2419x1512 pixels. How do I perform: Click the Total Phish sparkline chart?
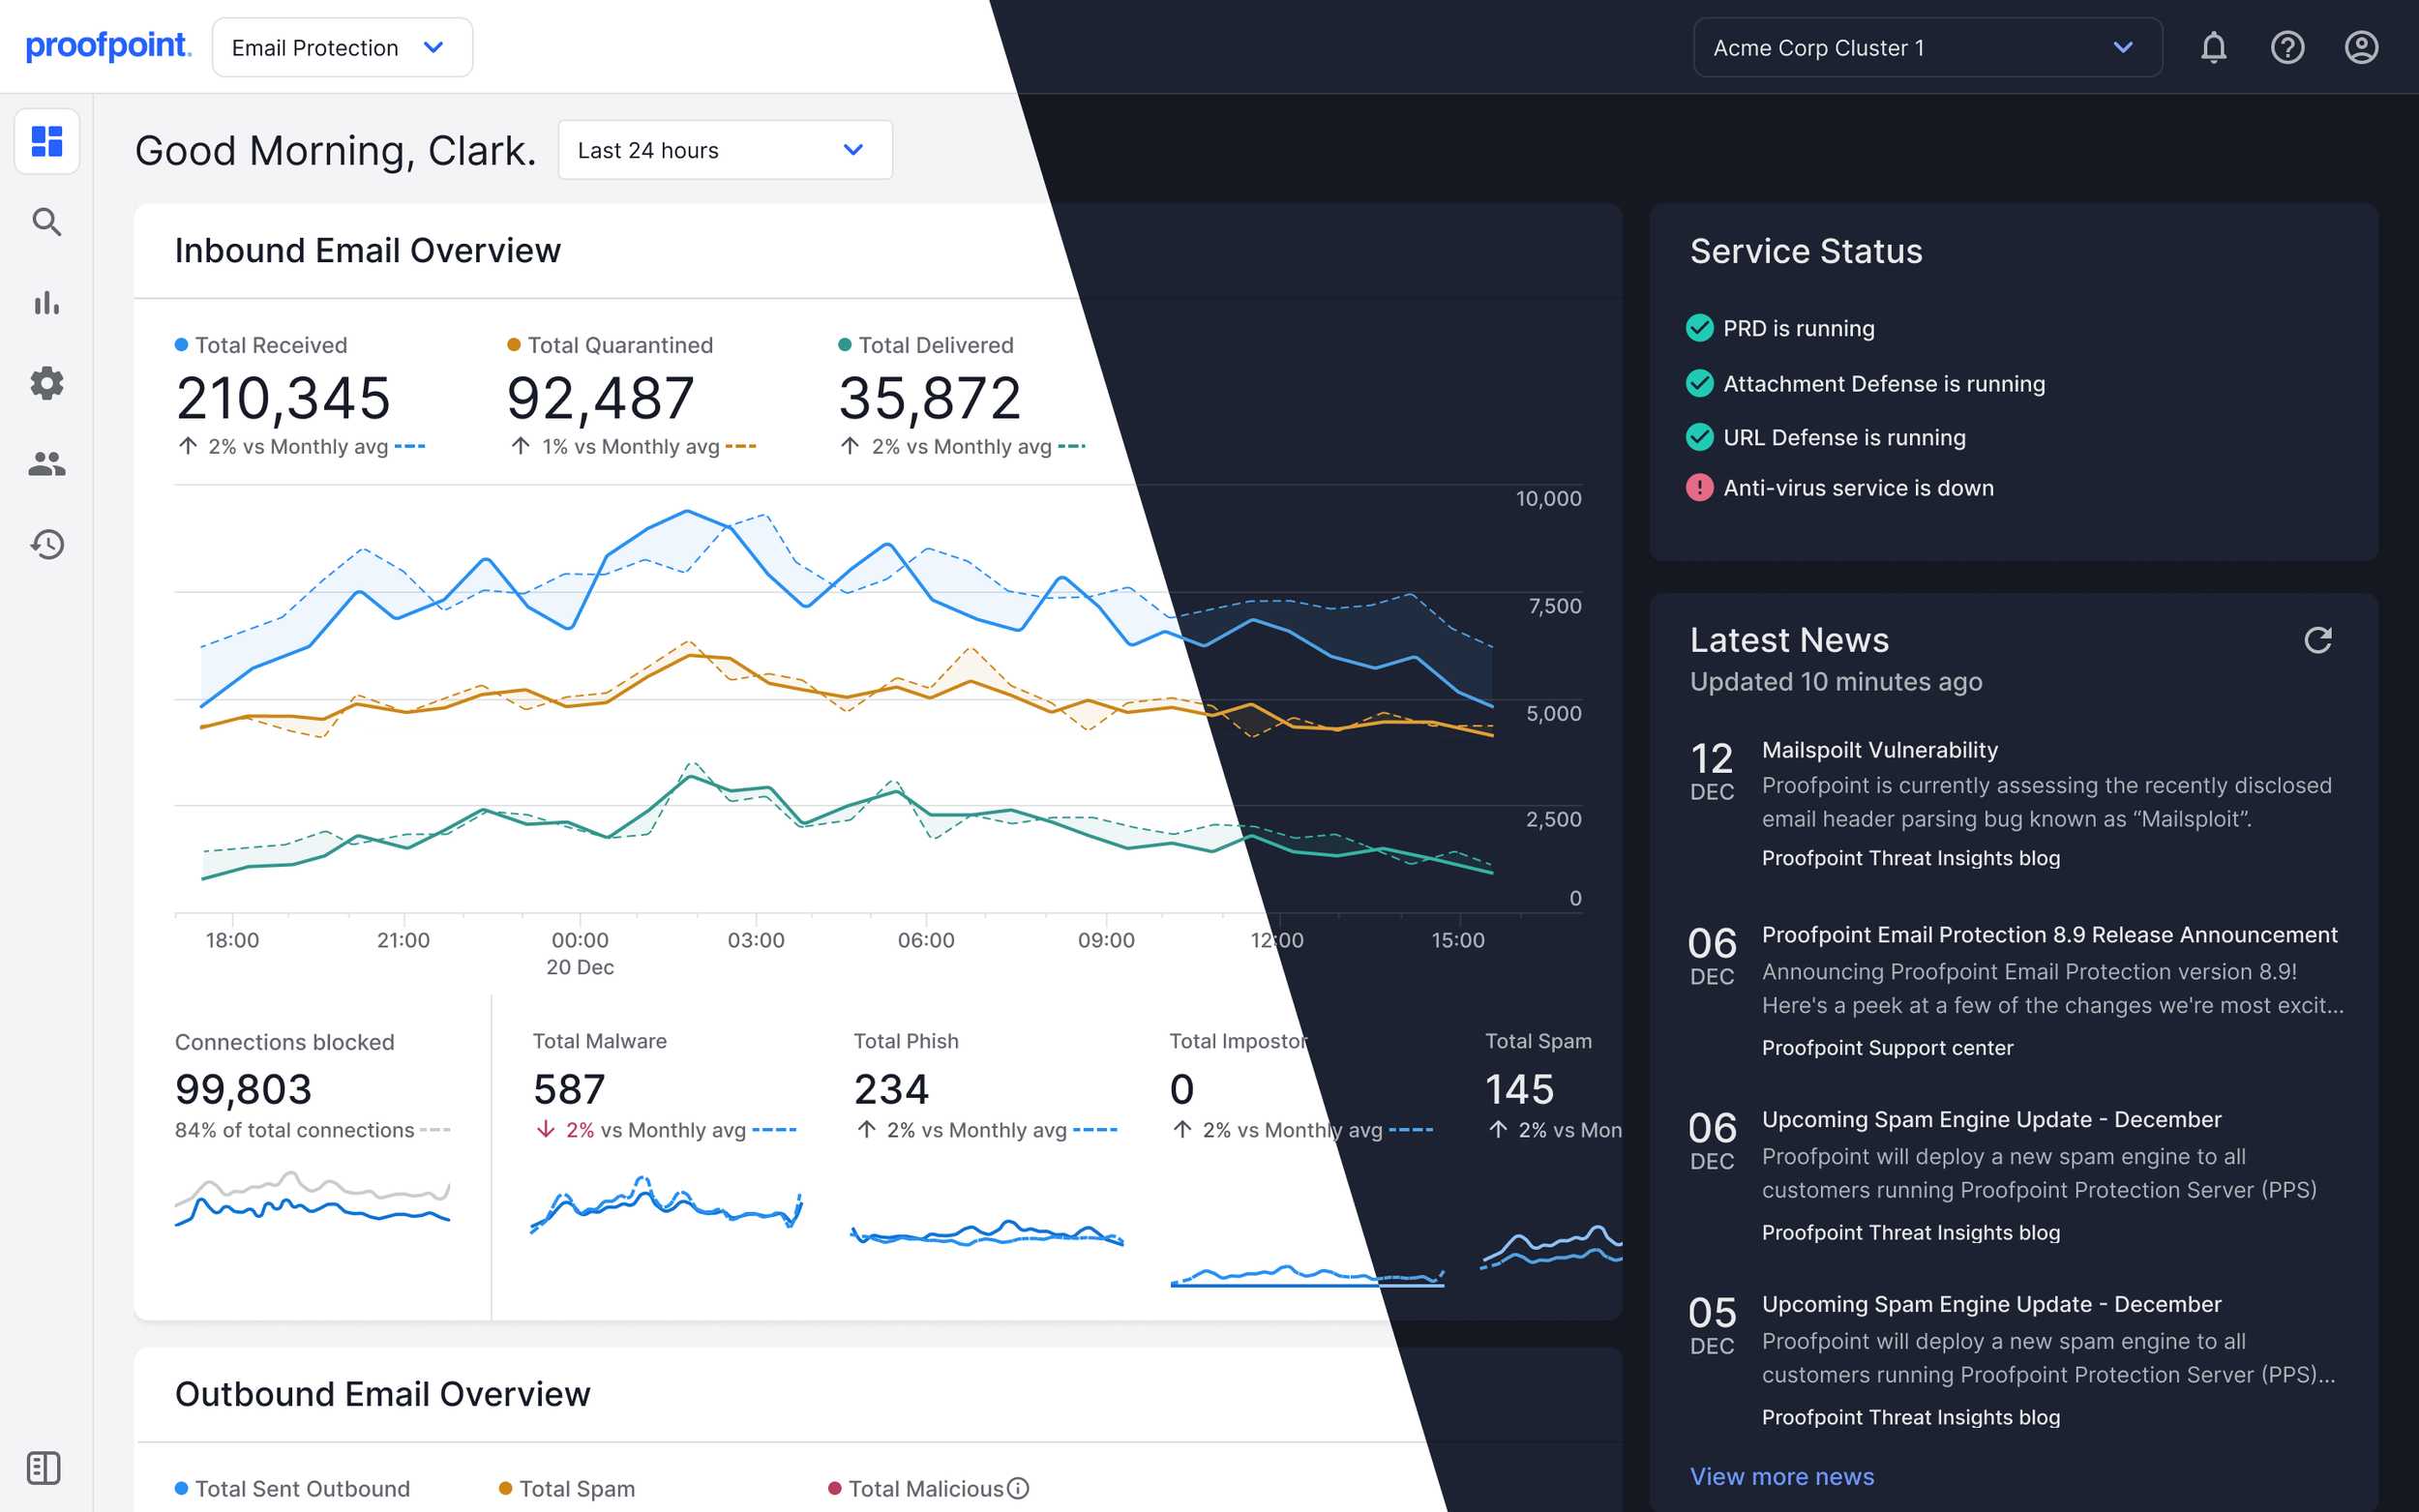click(x=987, y=1233)
